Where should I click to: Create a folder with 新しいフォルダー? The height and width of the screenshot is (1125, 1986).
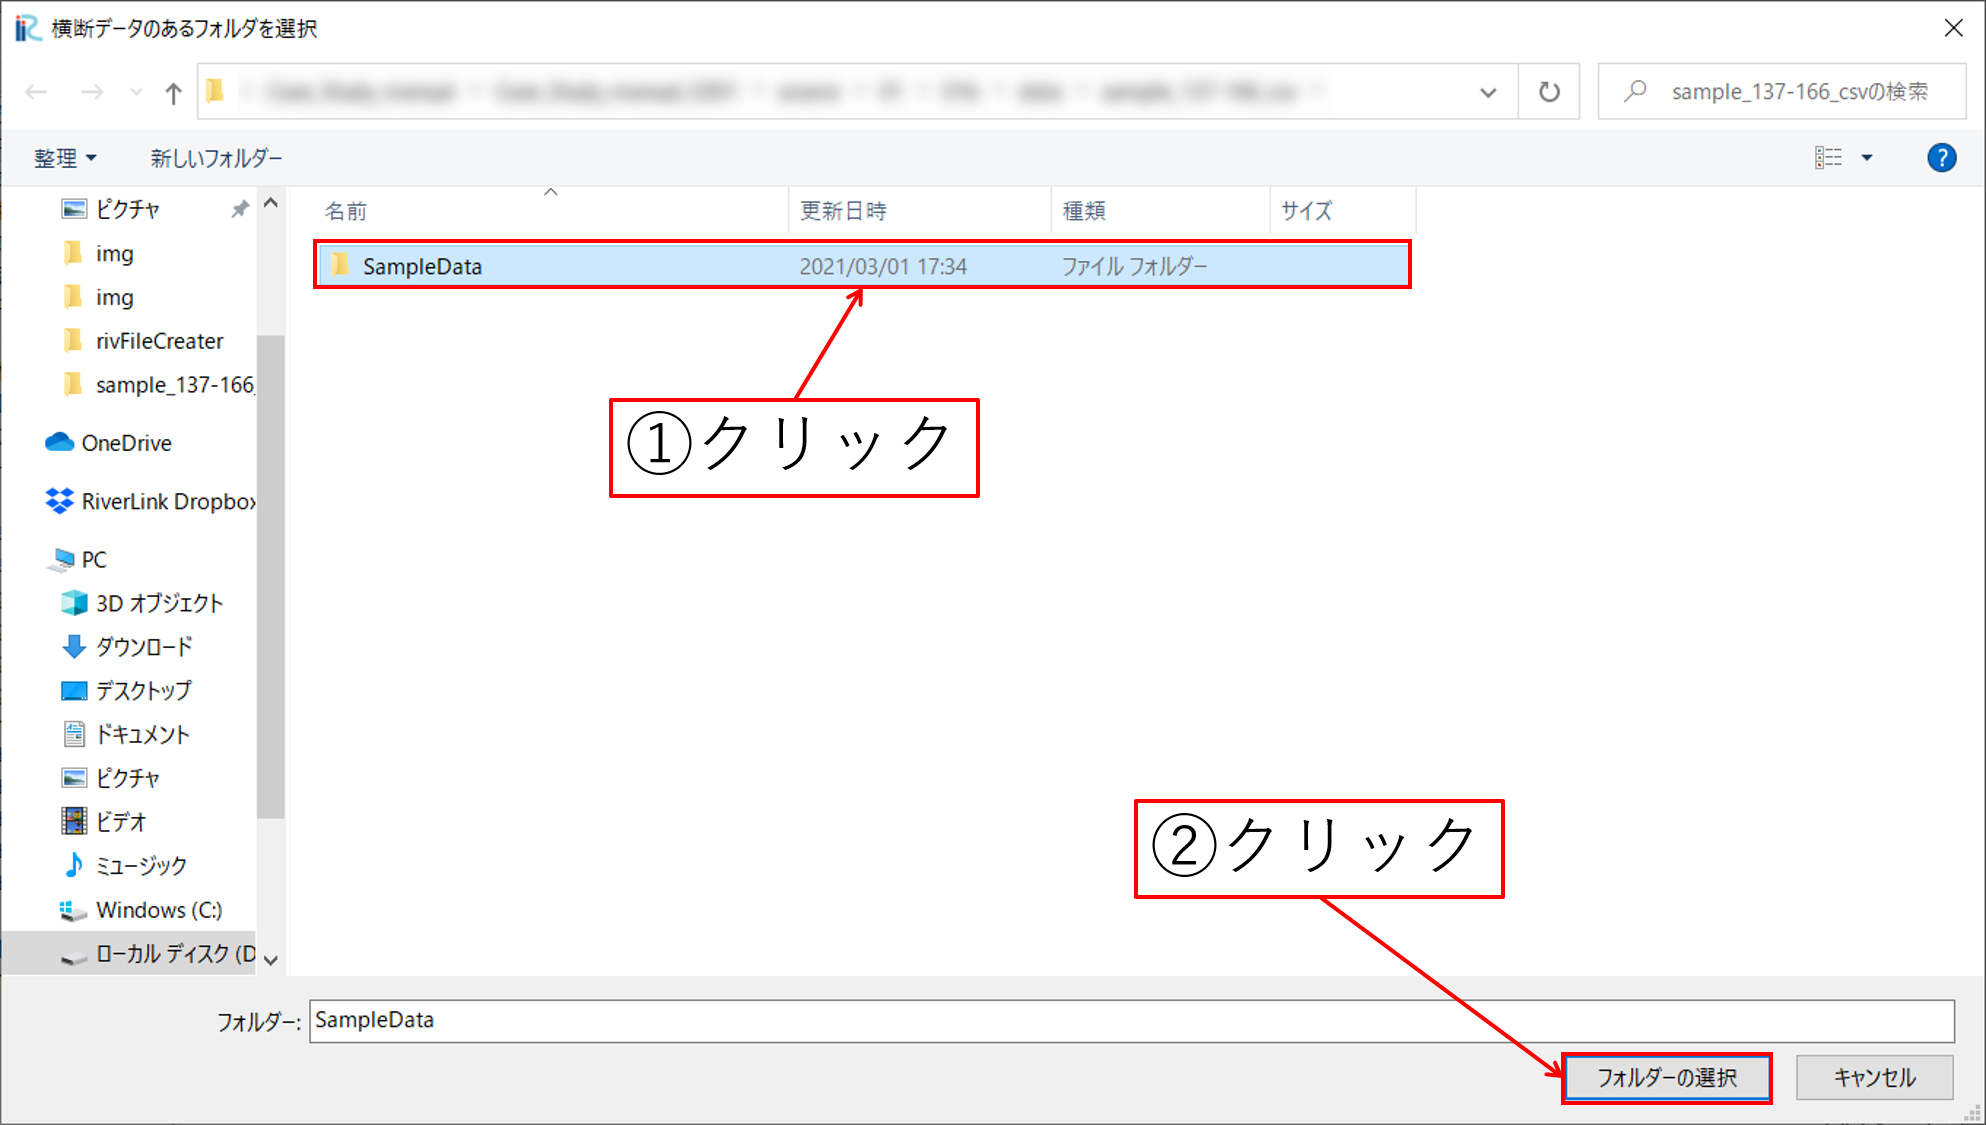[x=216, y=157]
